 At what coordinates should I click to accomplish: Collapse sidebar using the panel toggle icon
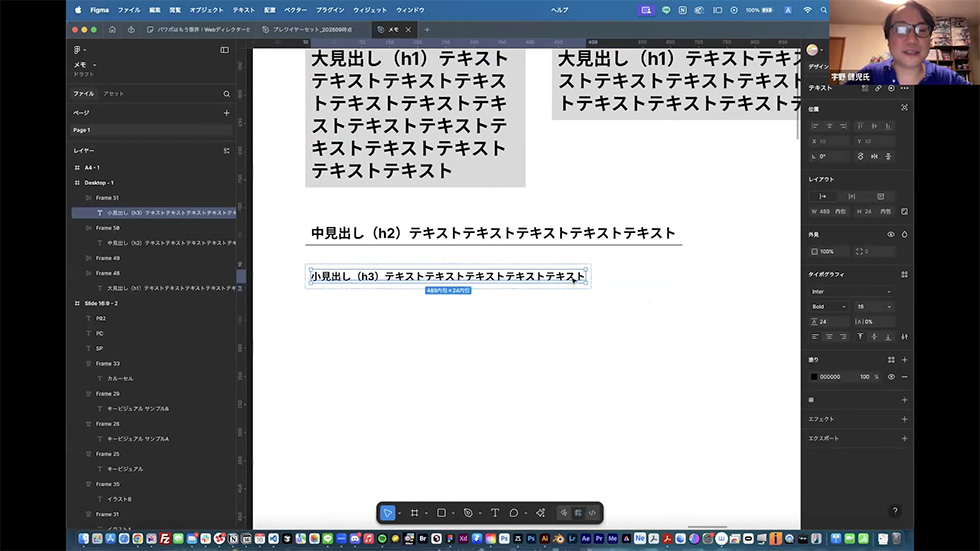coord(224,50)
